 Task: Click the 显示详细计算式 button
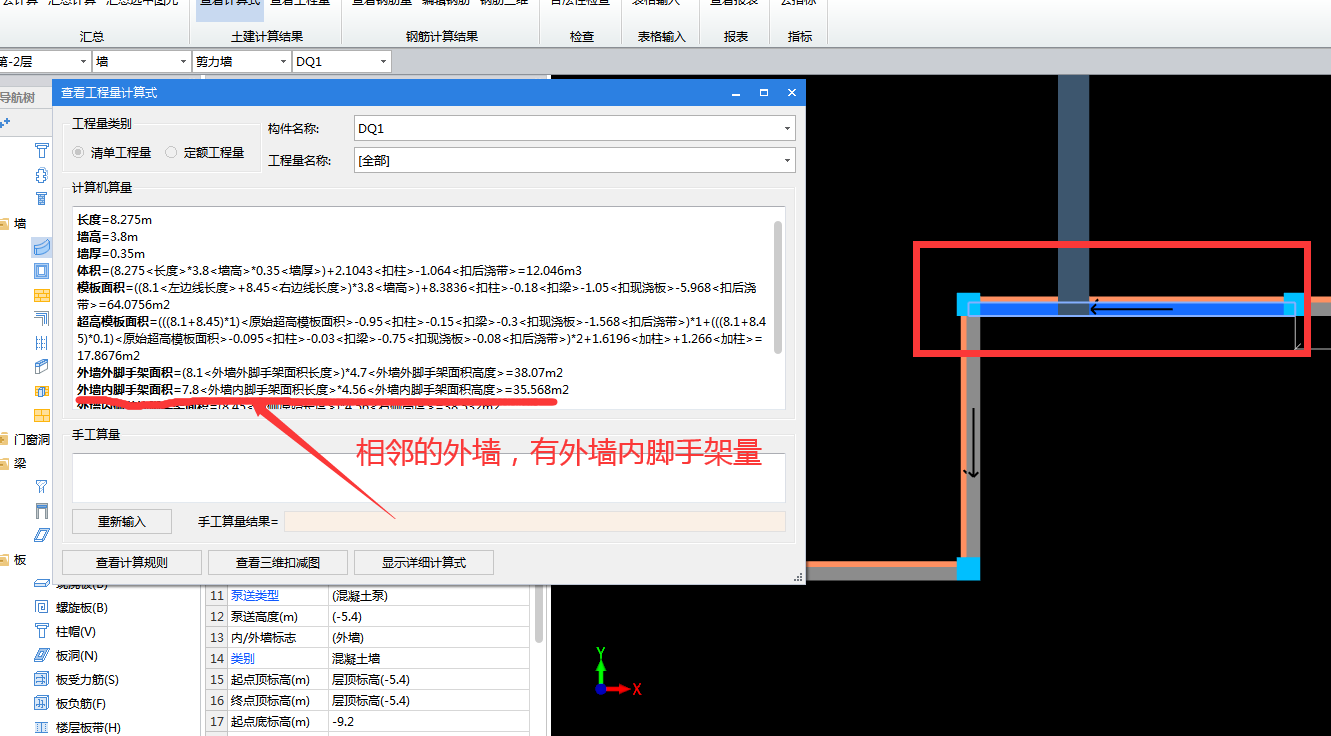pos(424,562)
